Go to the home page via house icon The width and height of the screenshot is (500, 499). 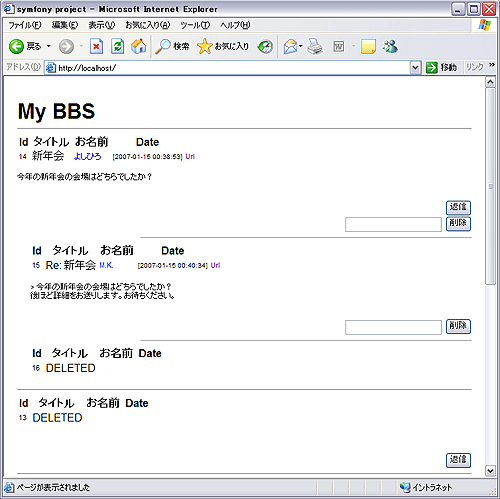(x=138, y=46)
